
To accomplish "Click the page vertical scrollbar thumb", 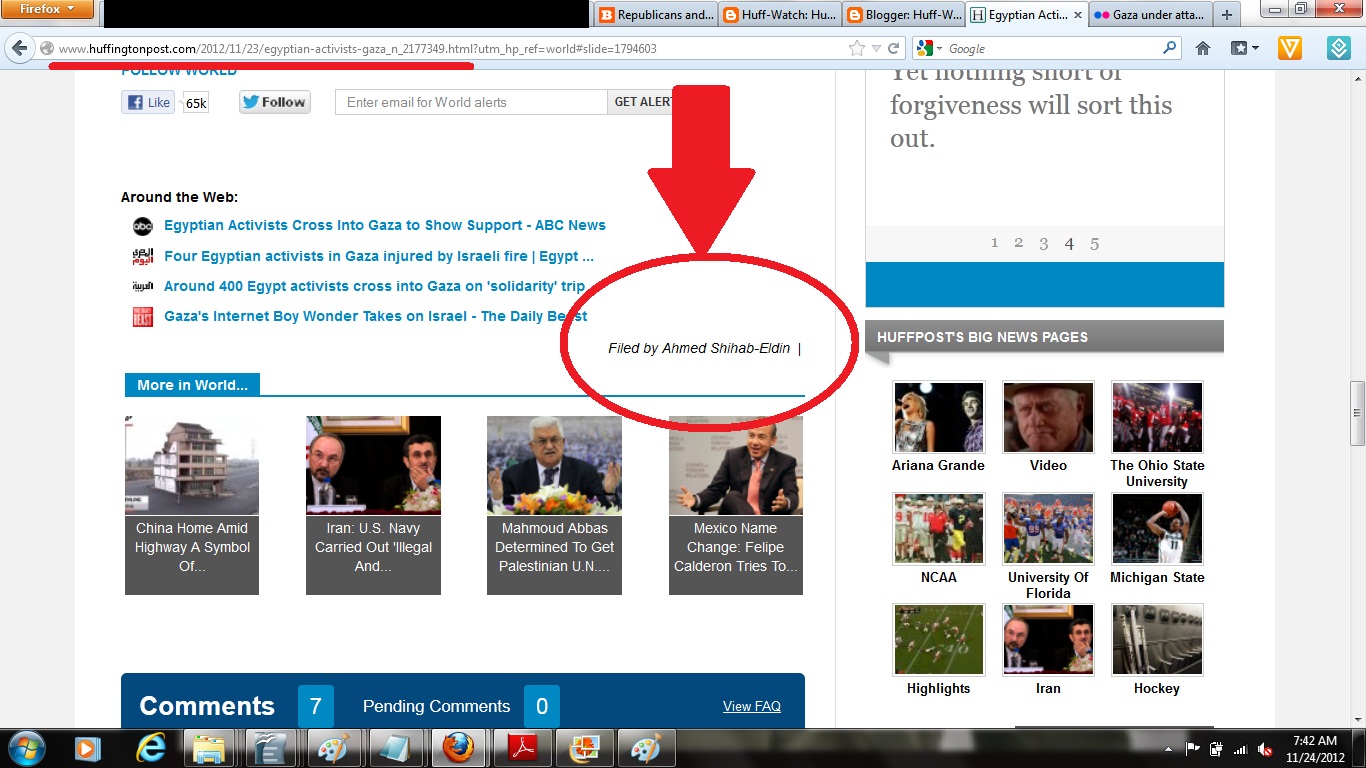I will click(x=1357, y=413).
